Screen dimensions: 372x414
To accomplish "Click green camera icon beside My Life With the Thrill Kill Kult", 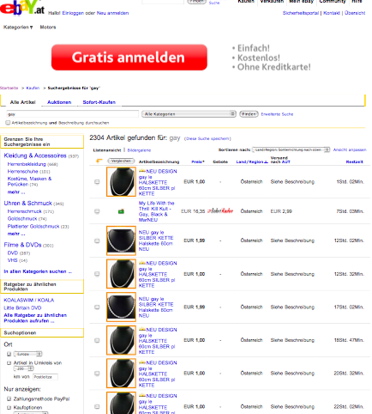I will pos(121,211).
